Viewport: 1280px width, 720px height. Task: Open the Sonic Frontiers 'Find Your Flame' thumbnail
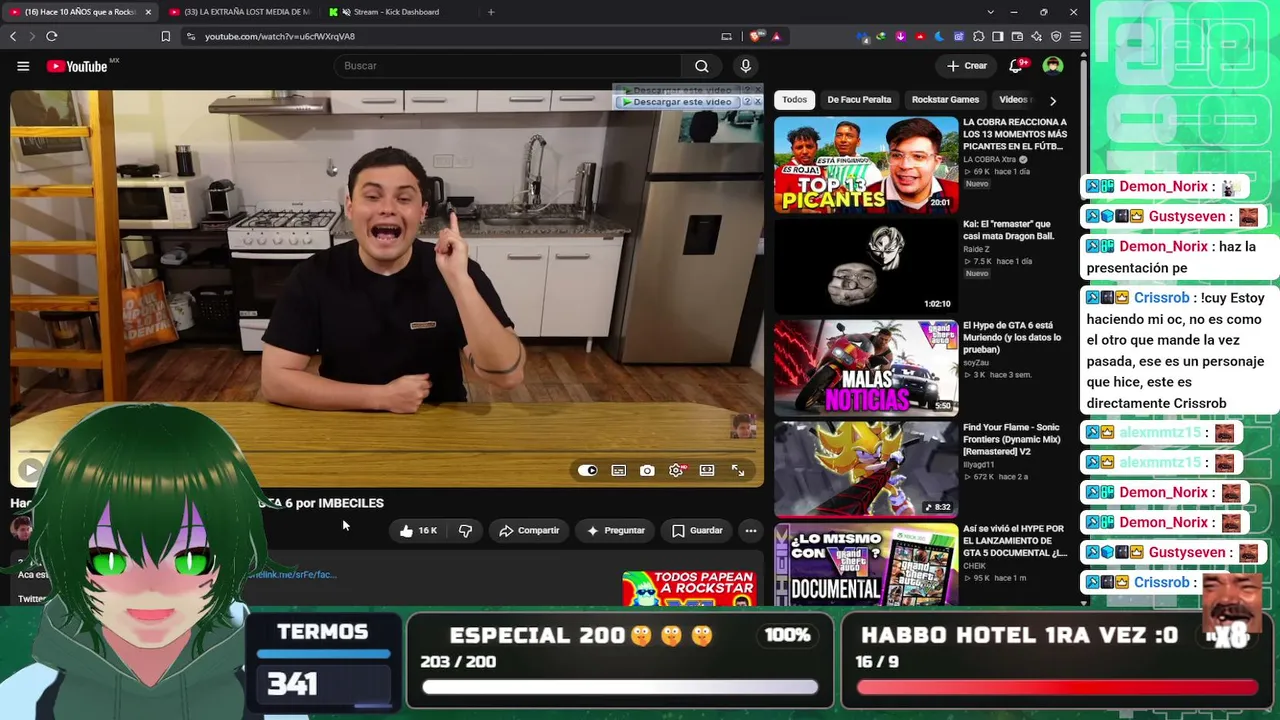tap(866, 469)
